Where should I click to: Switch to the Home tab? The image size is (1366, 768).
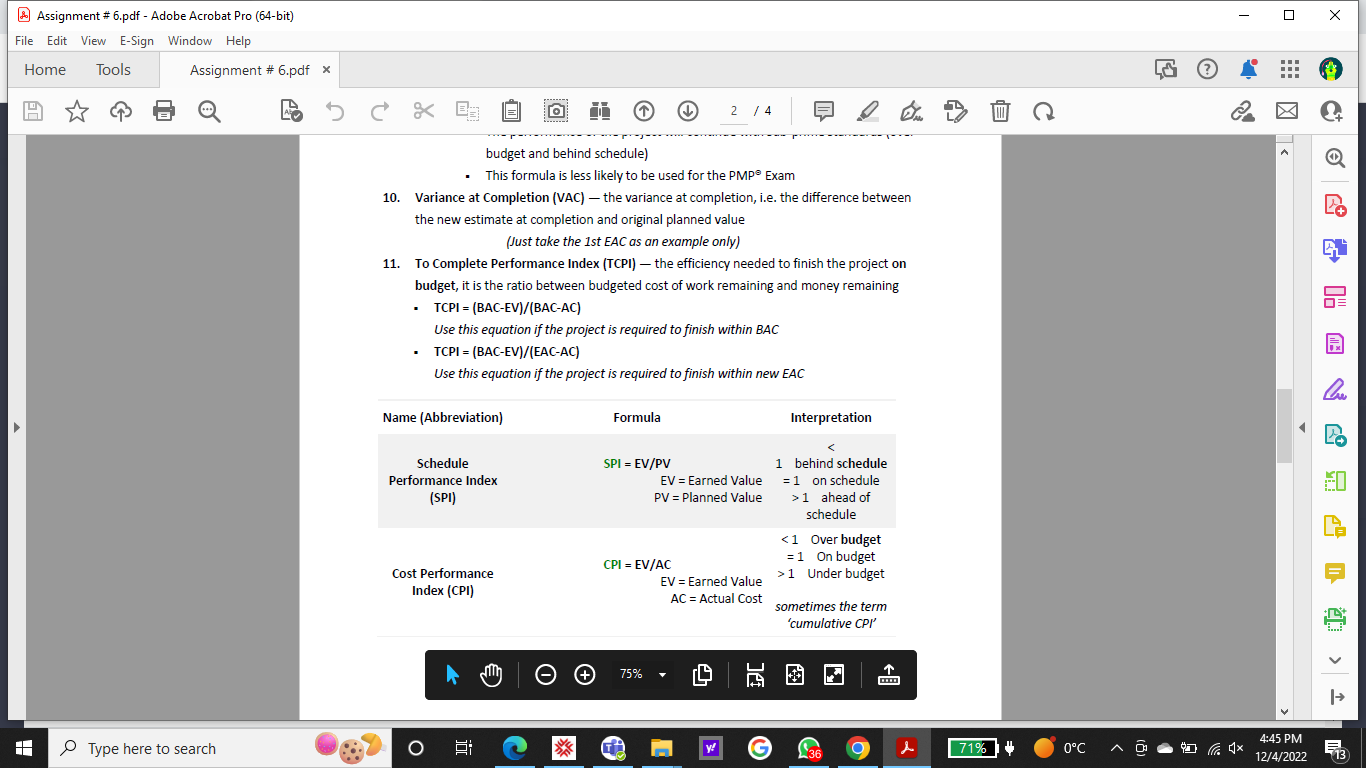pyautogui.click(x=45, y=70)
